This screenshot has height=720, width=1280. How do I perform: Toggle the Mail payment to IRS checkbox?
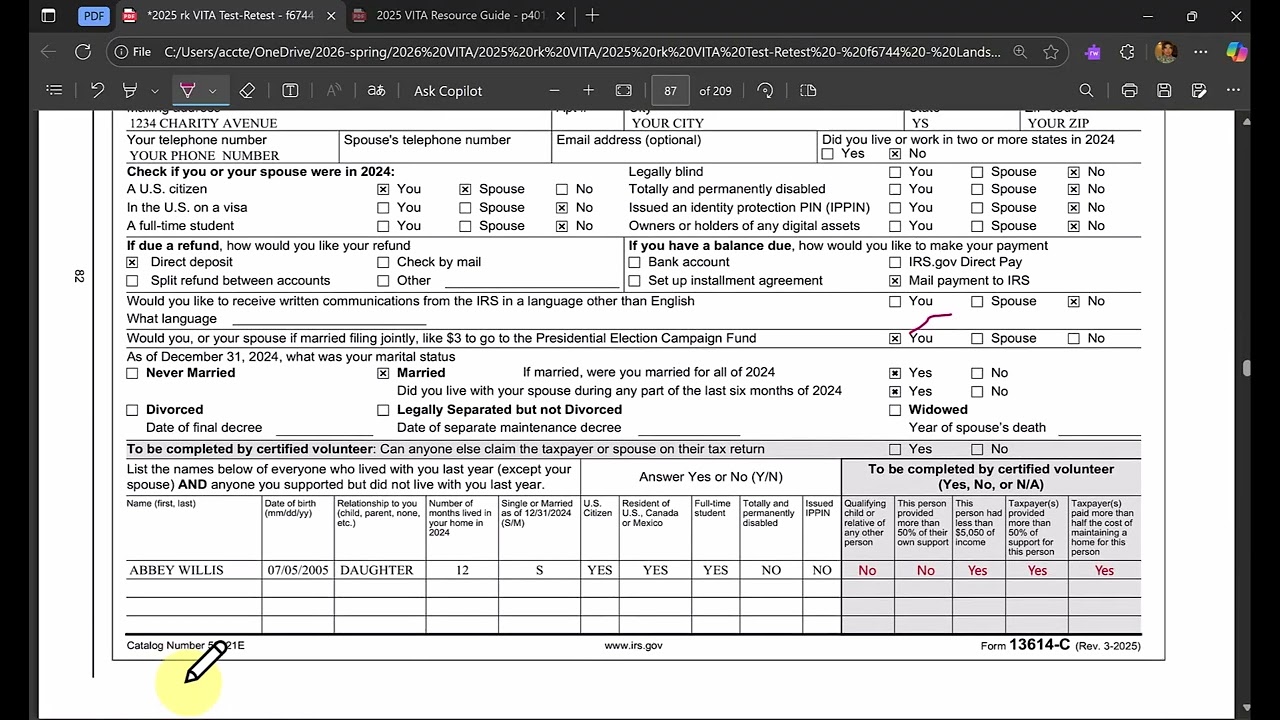pos(895,281)
